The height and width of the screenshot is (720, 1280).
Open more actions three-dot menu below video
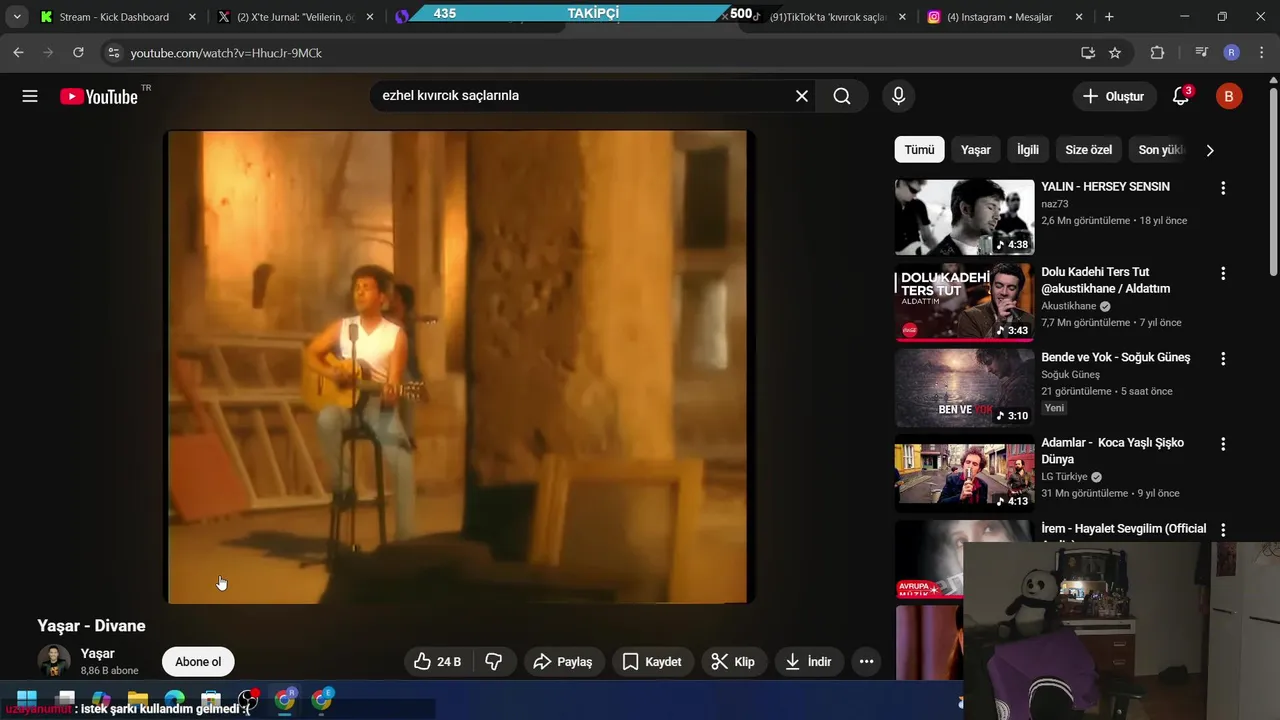[x=866, y=662]
